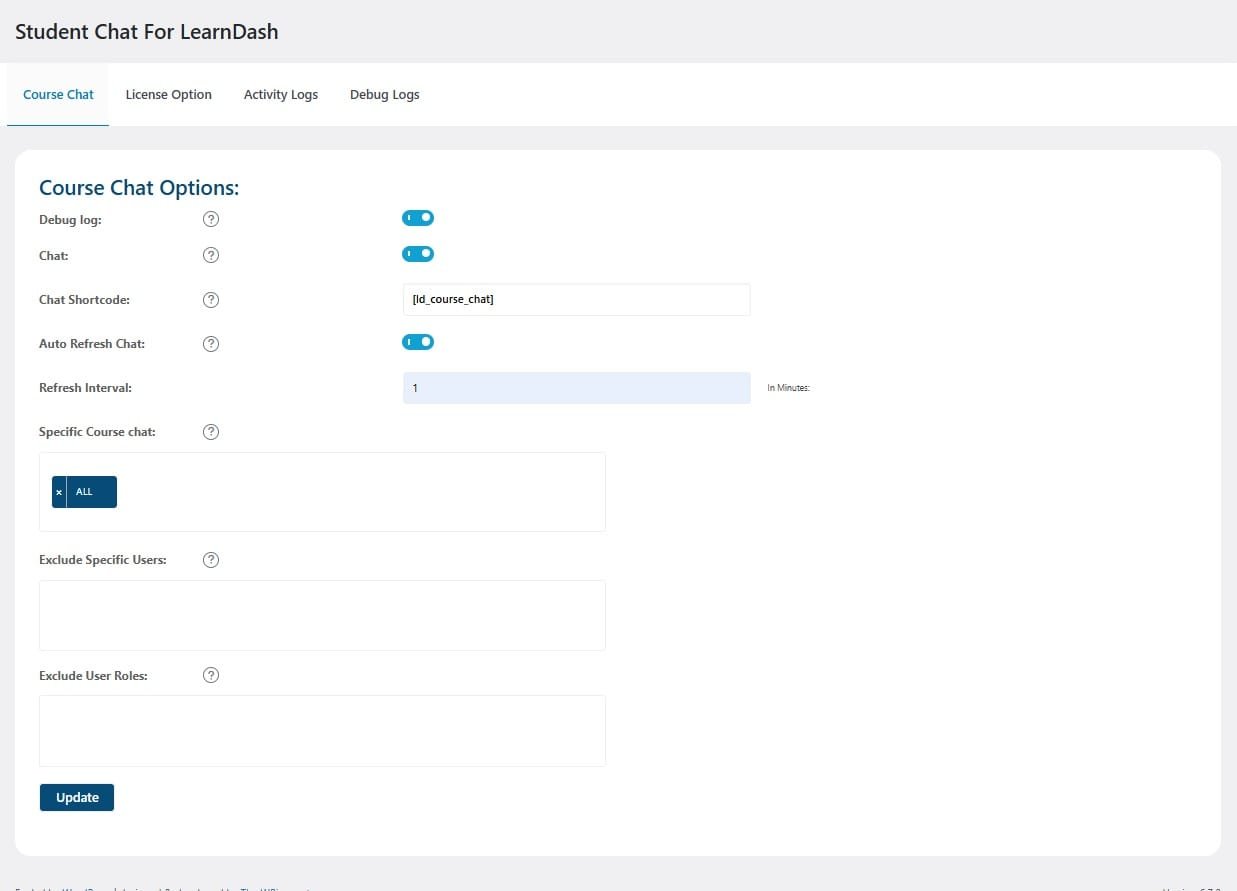Click into the Refresh Interval field

coord(576,388)
